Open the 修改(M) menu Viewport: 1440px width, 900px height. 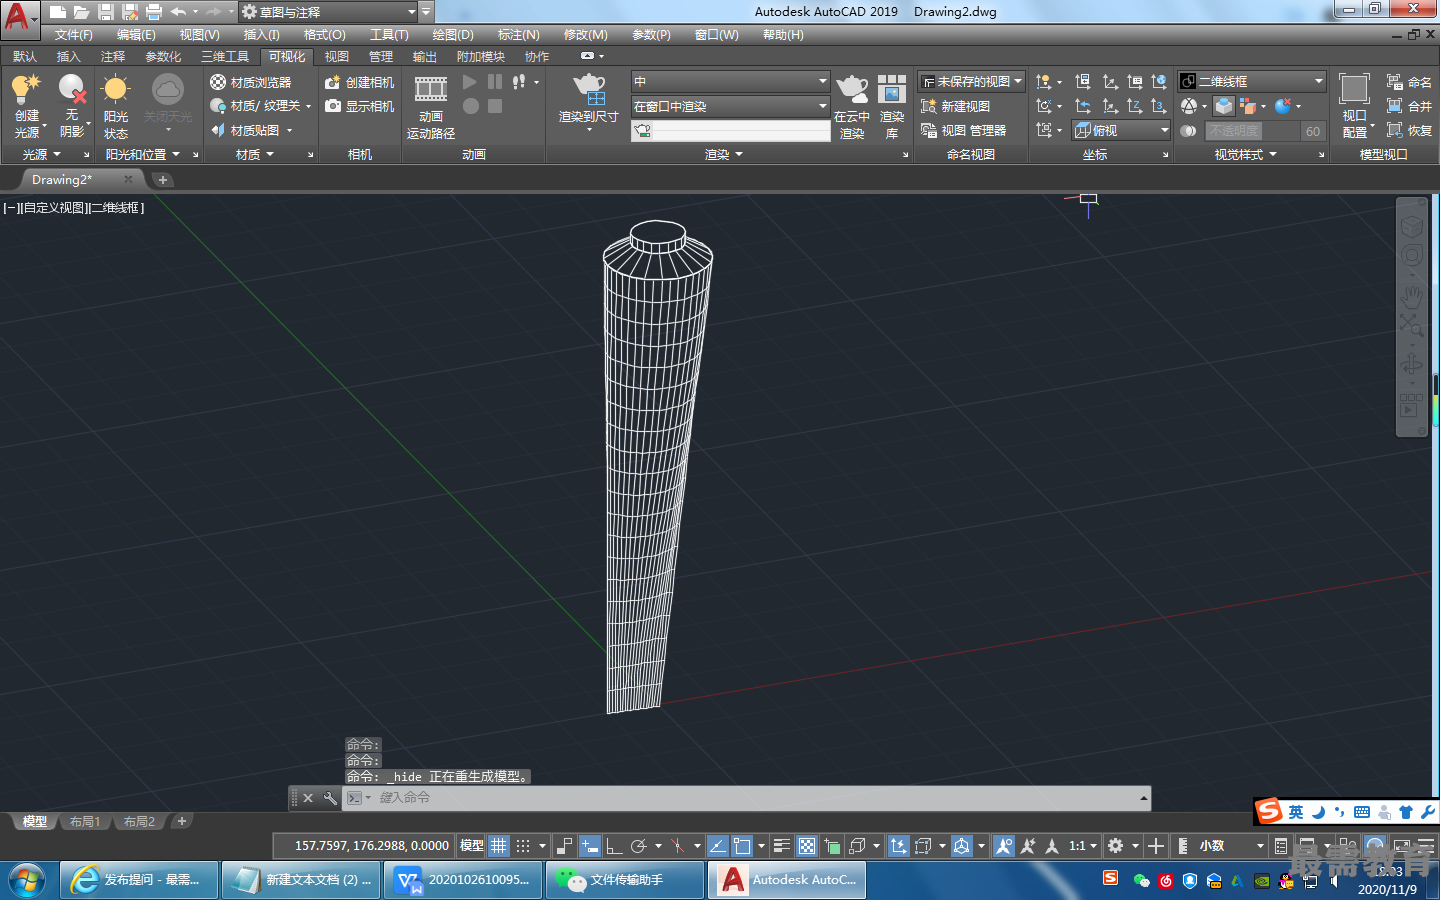coord(585,35)
